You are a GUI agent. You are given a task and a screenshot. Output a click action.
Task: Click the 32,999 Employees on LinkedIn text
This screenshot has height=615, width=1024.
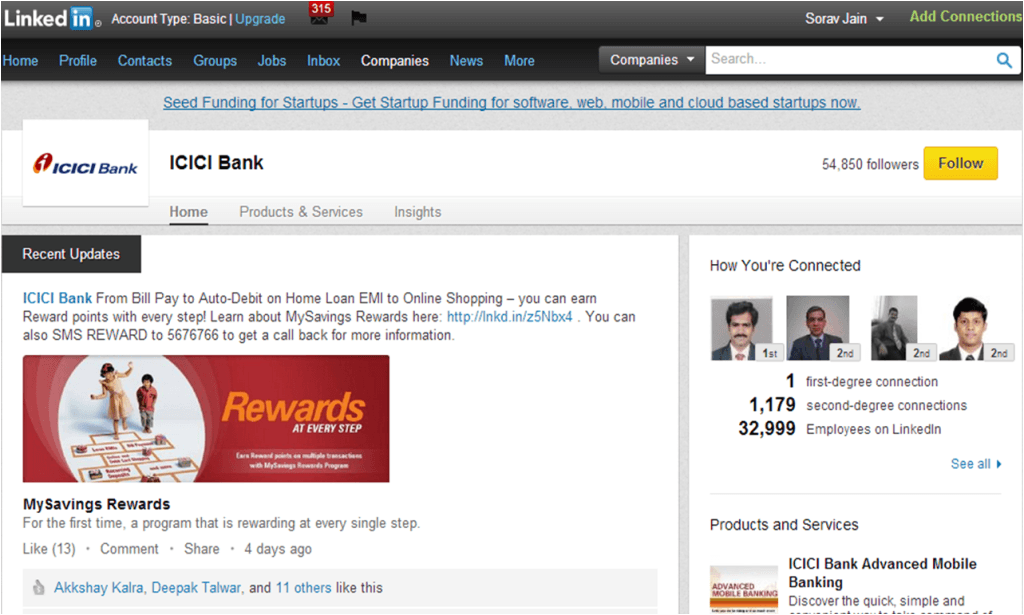(840, 429)
